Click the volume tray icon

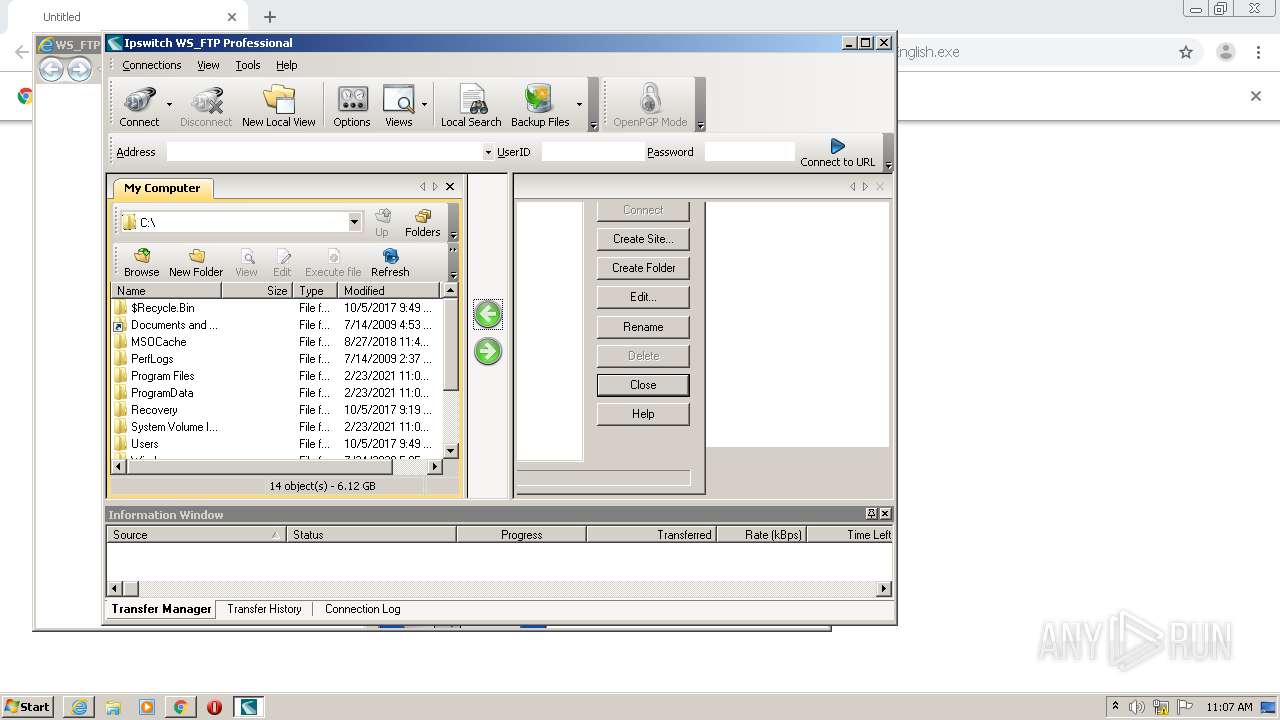coord(1137,707)
